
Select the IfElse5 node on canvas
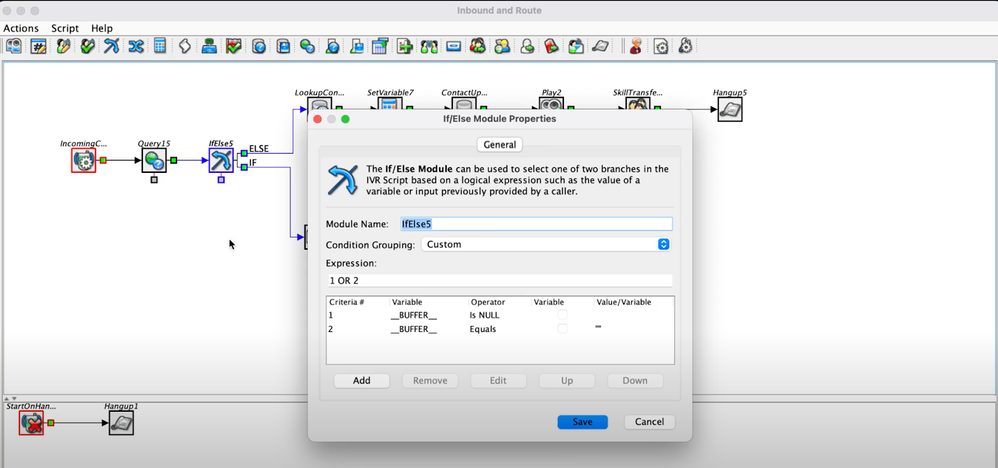point(221,160)
